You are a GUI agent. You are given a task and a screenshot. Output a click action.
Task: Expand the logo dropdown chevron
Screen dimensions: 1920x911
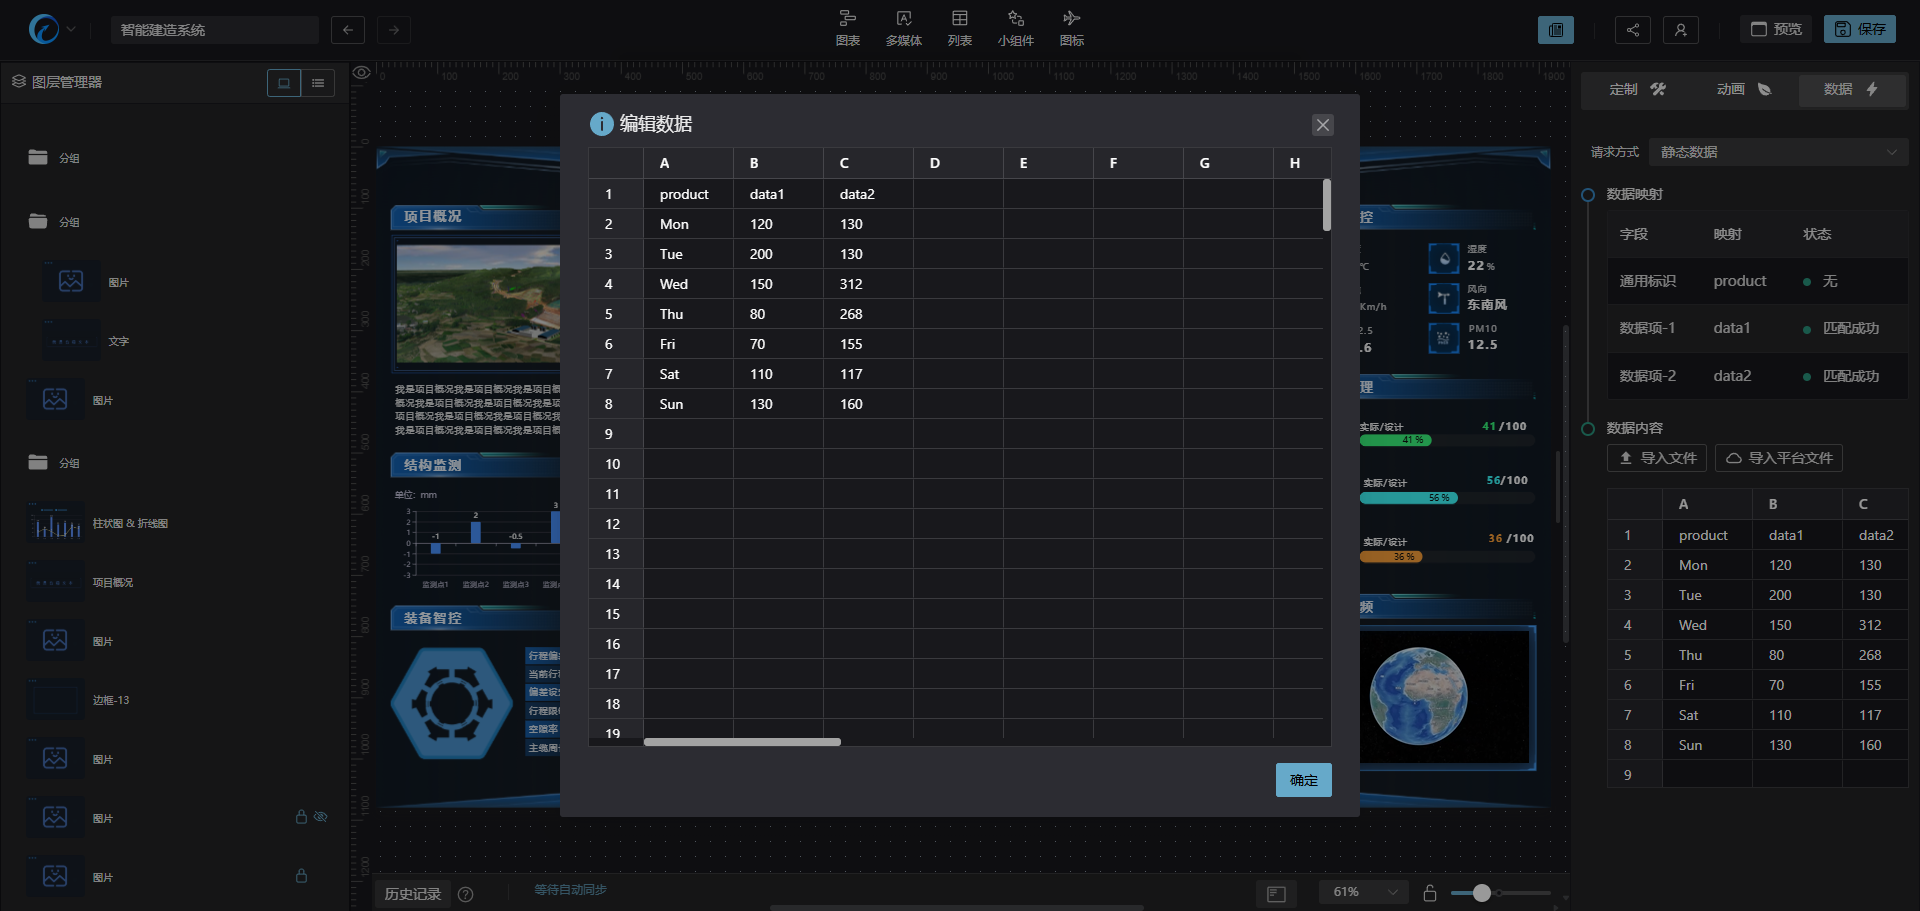click(x=71, y=30)
